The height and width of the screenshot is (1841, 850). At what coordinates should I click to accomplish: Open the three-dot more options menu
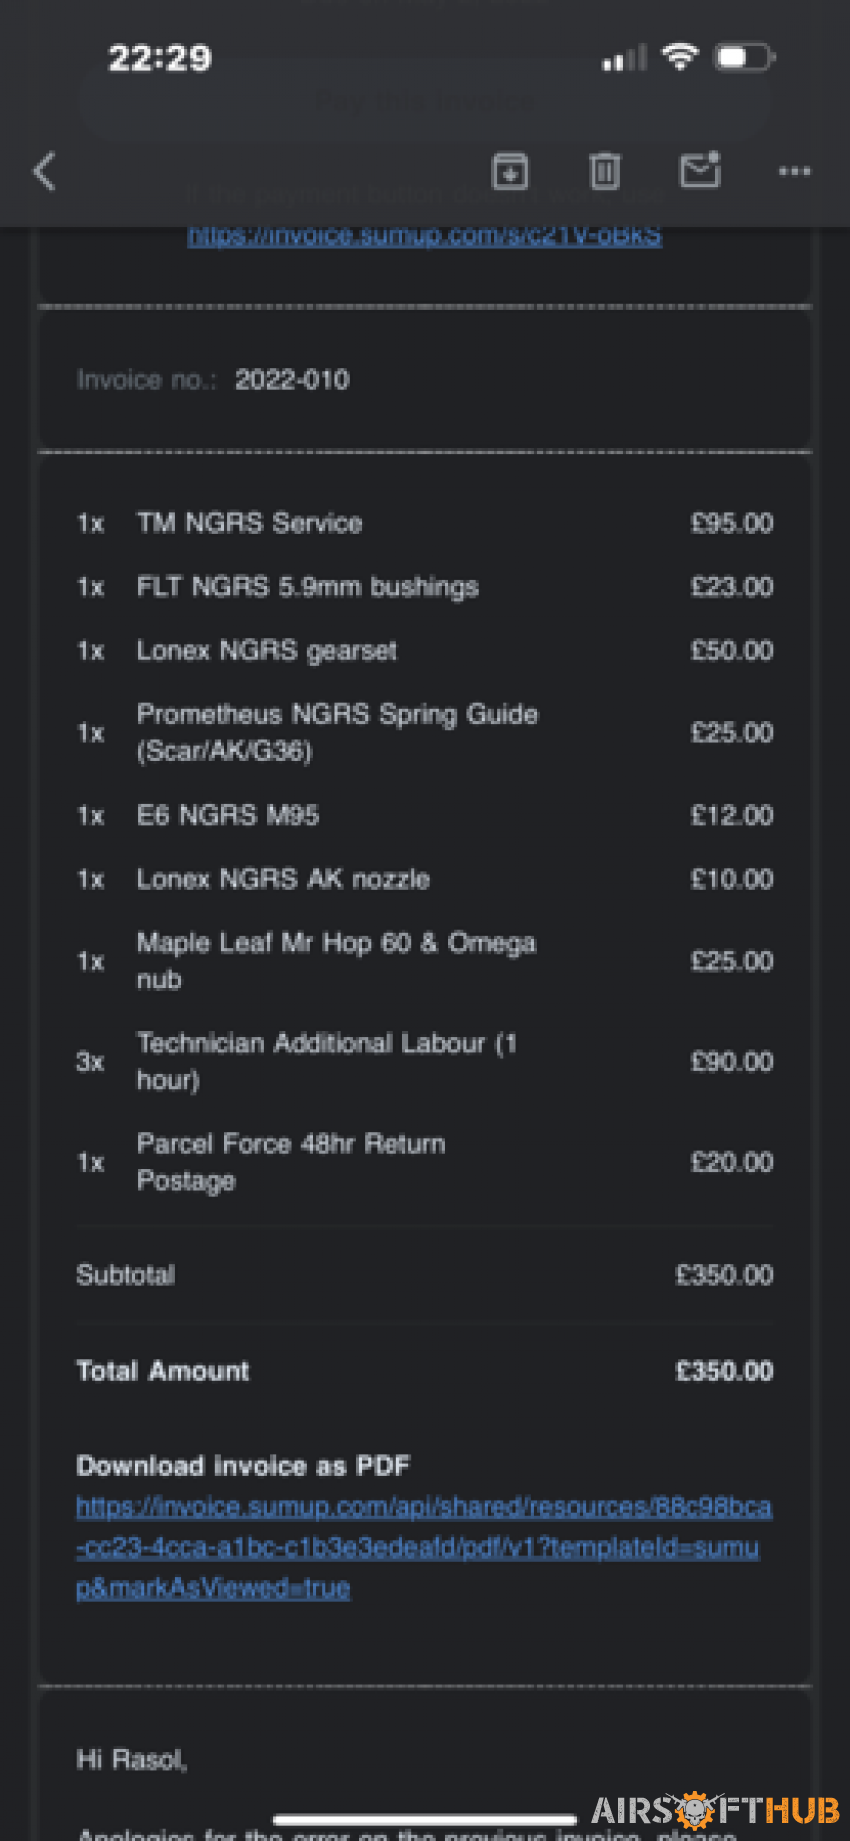coord(795,171)
